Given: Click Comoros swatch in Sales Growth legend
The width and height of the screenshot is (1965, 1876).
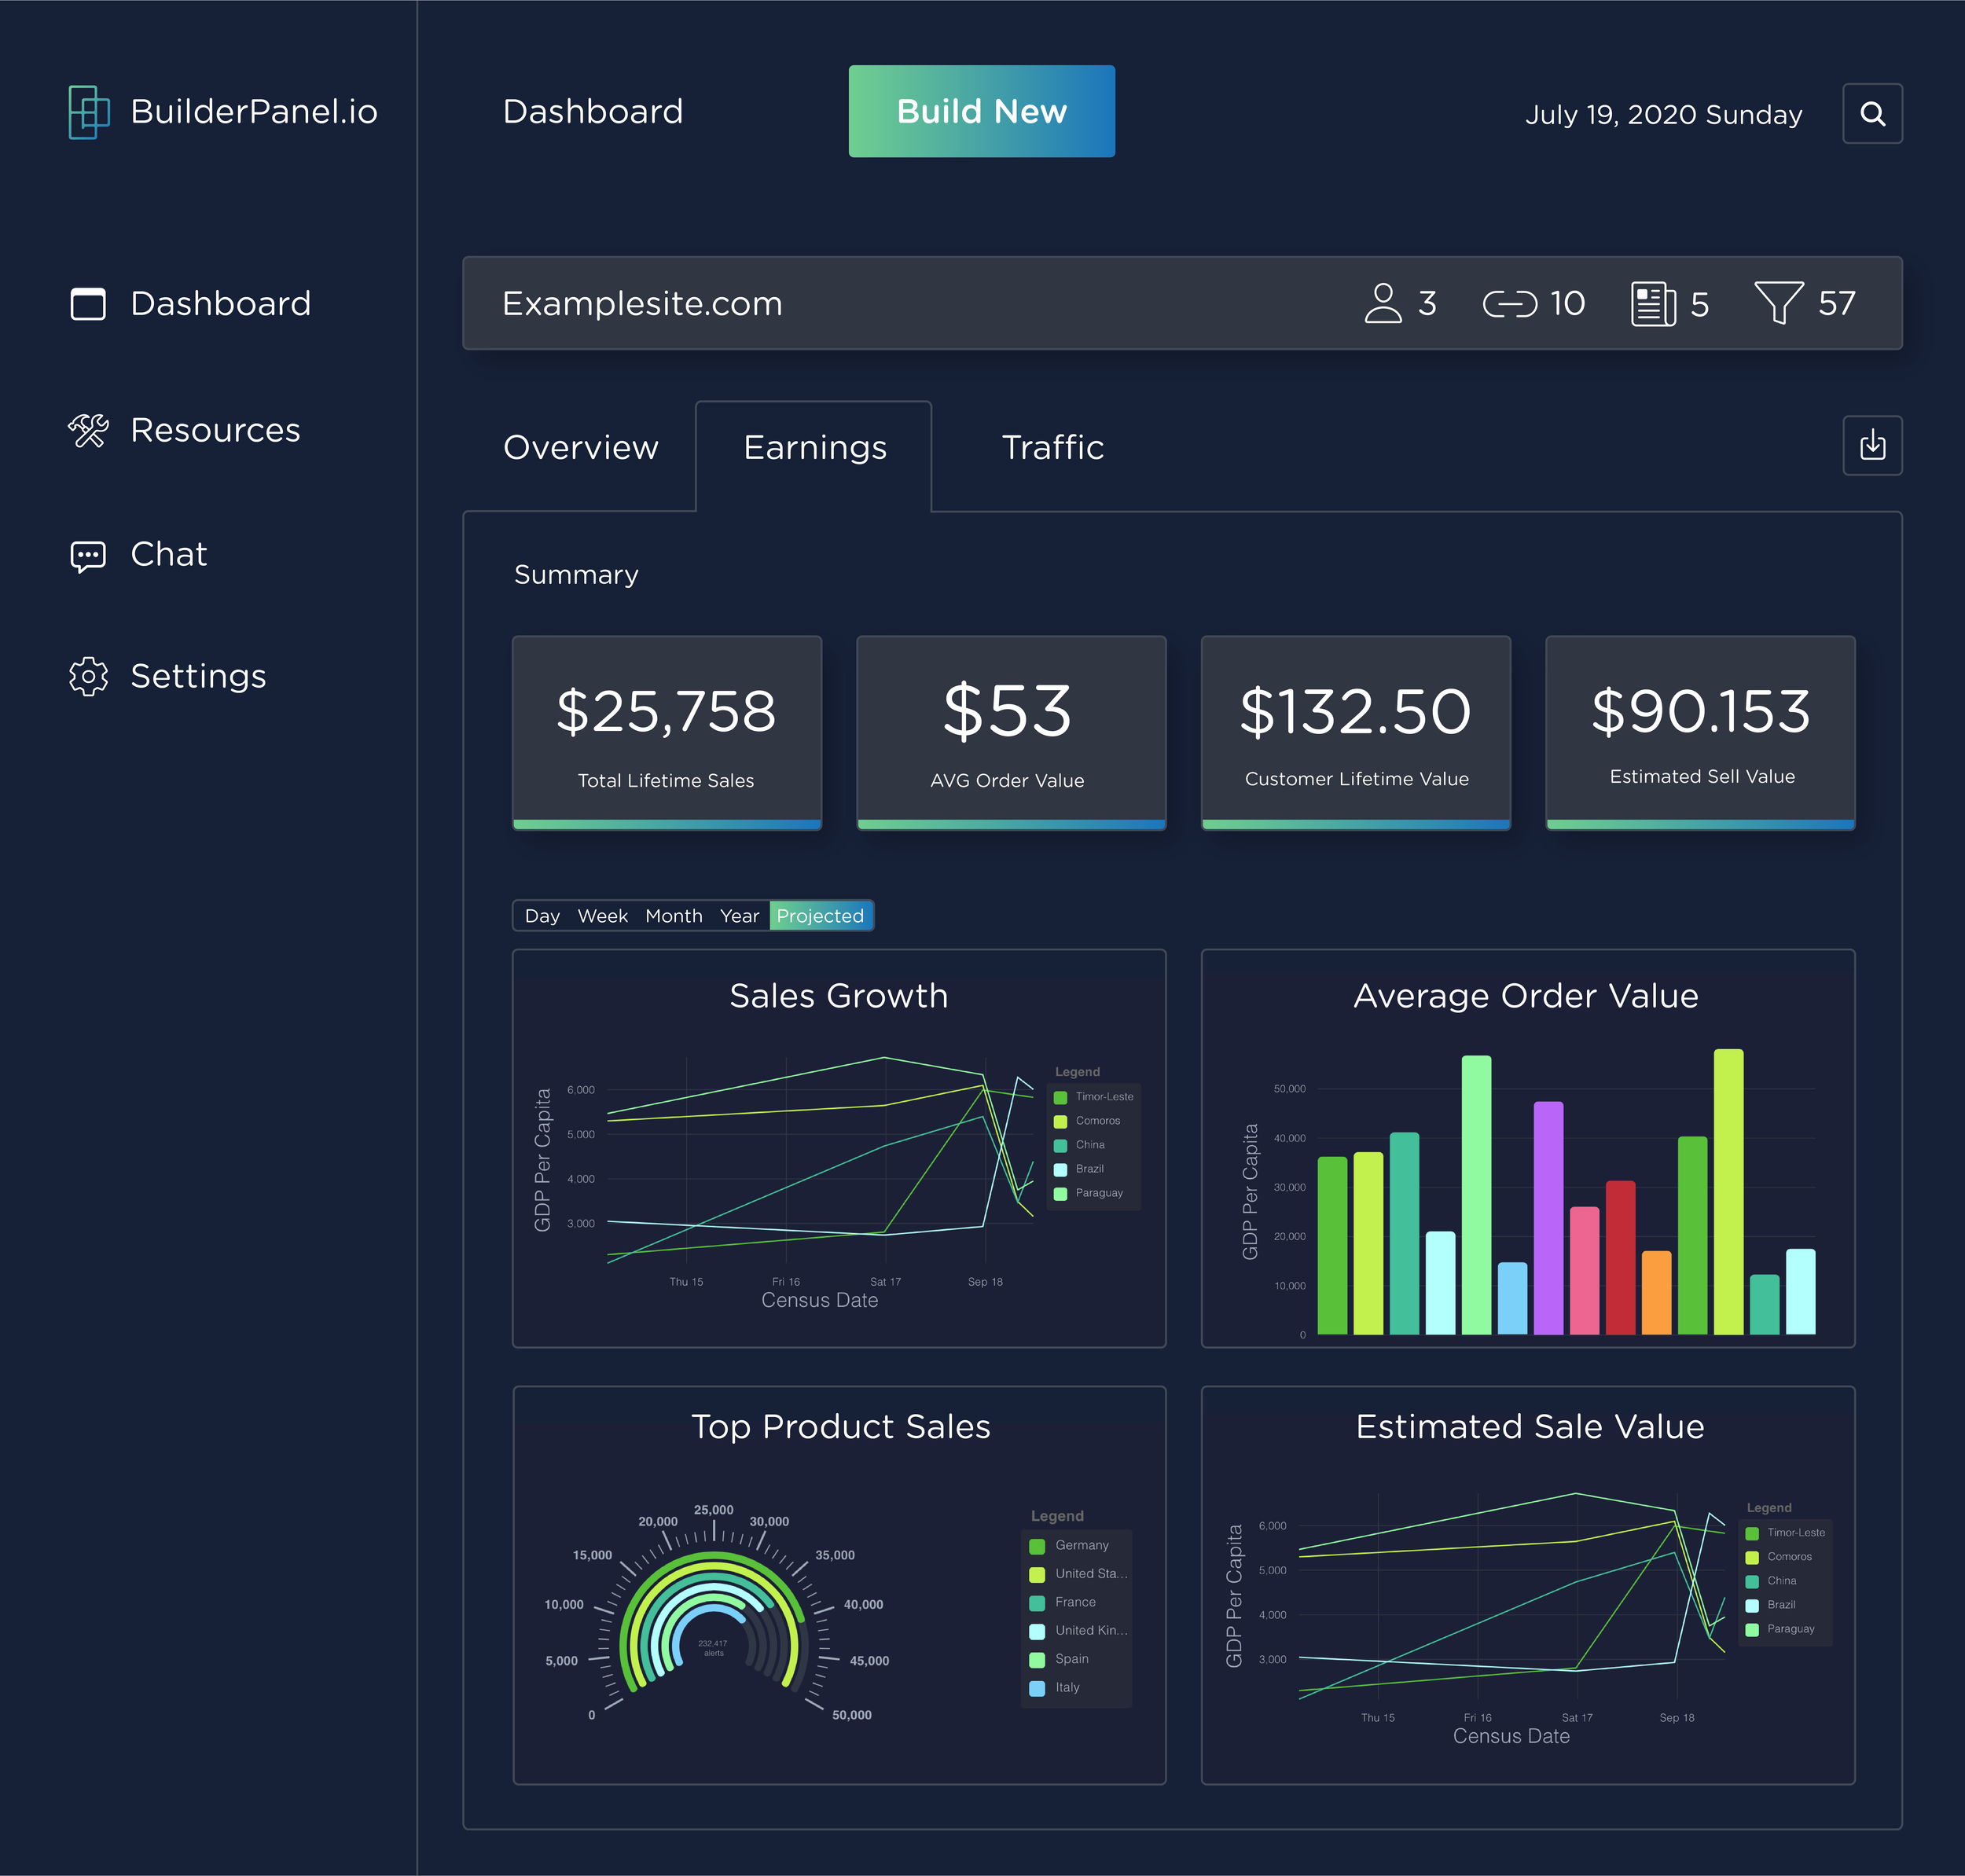Looking at the screenshot, I should click(1060, 1122).
